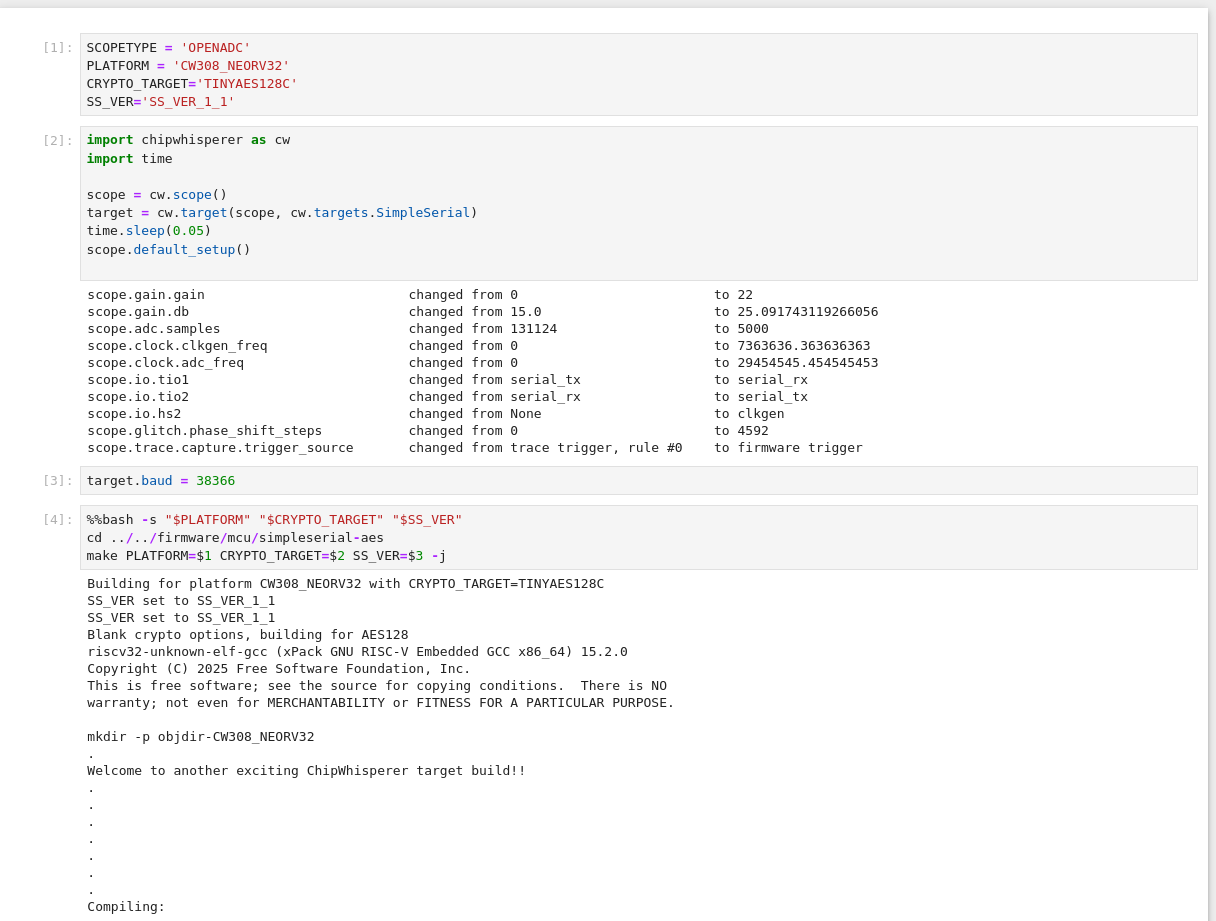The height and width of the screenshot is (921, 1216).
Task: Click the [4]: cell prompt
Action: click(57, 519)
